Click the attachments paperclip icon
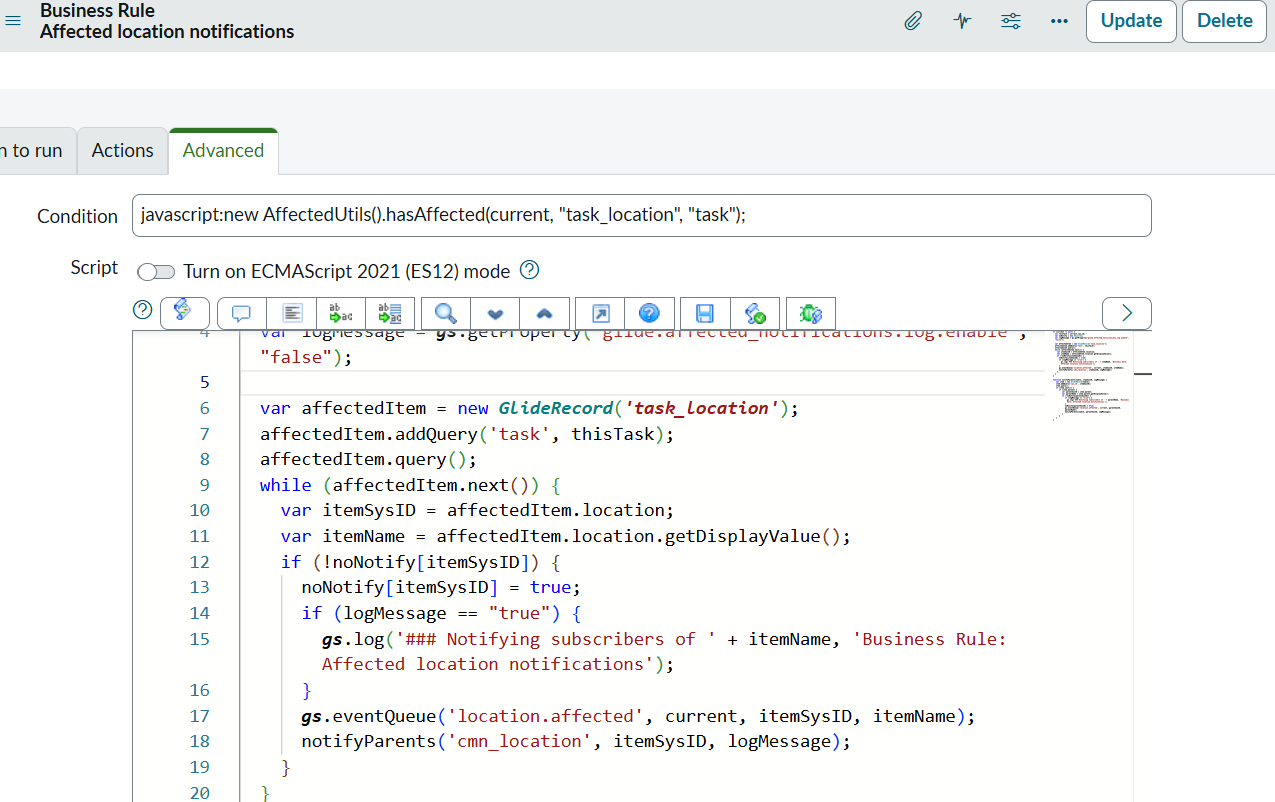Viewport: 1275px width, 802px height. tap(912, 21)
